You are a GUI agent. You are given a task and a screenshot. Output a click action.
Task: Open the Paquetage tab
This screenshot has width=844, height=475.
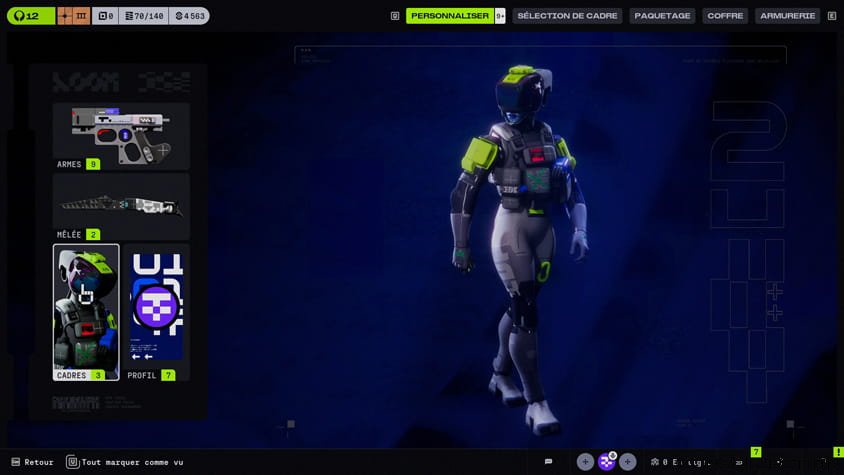click(x=662, y=16)
